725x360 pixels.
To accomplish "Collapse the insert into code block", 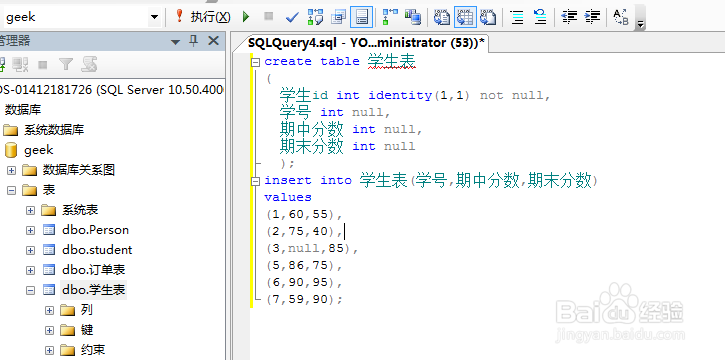I will pyautogui.click(x=256, y=182).
